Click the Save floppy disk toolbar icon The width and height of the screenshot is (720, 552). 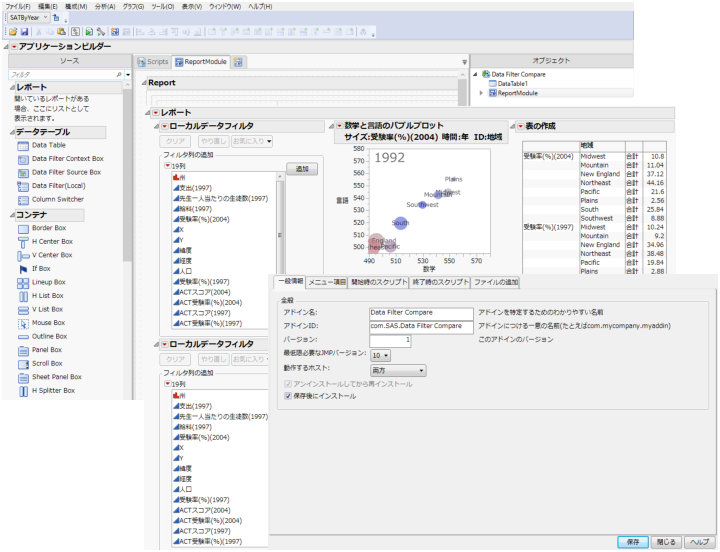(24, 32)
